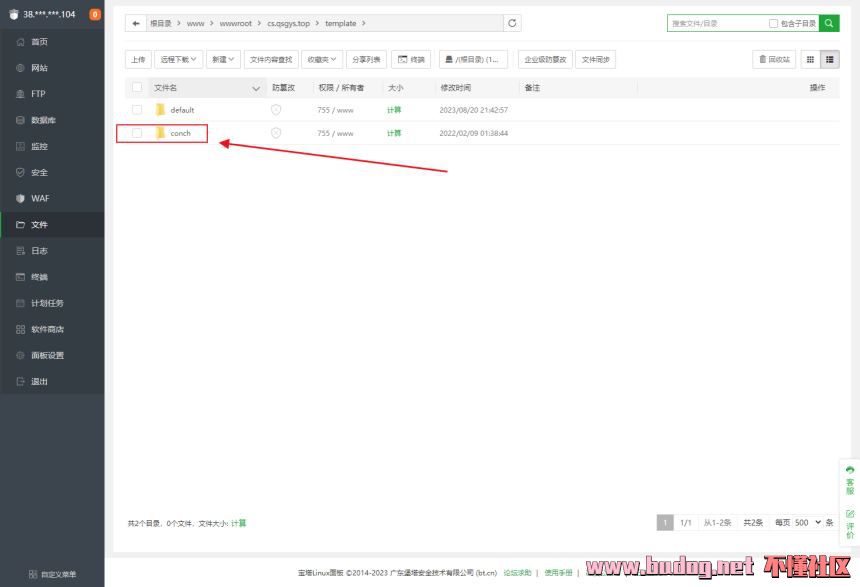The height and width of the screenshot is (587, 860).
Task: Refresh the file list
Action: pos(512,23)
